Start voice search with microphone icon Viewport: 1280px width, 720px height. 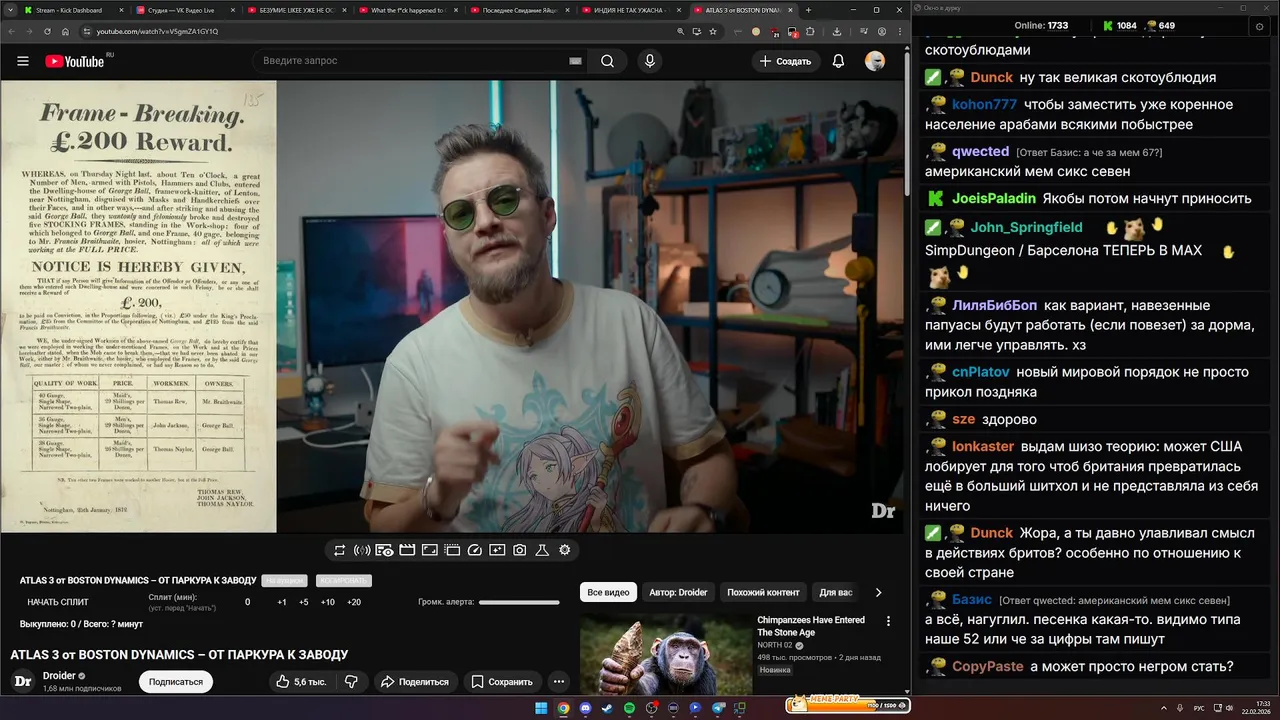click(x=650, y=61)
